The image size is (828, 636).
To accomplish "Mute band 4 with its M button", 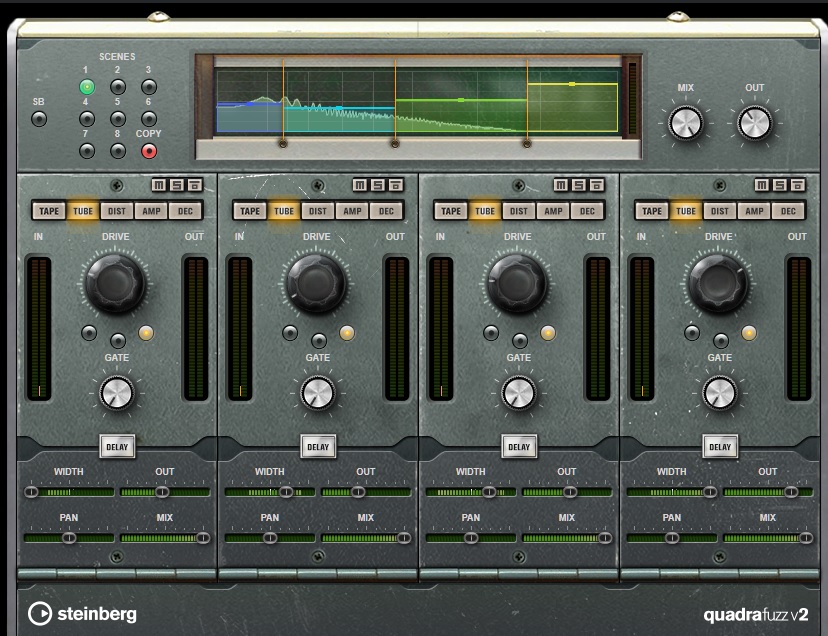I will (763, 185).
